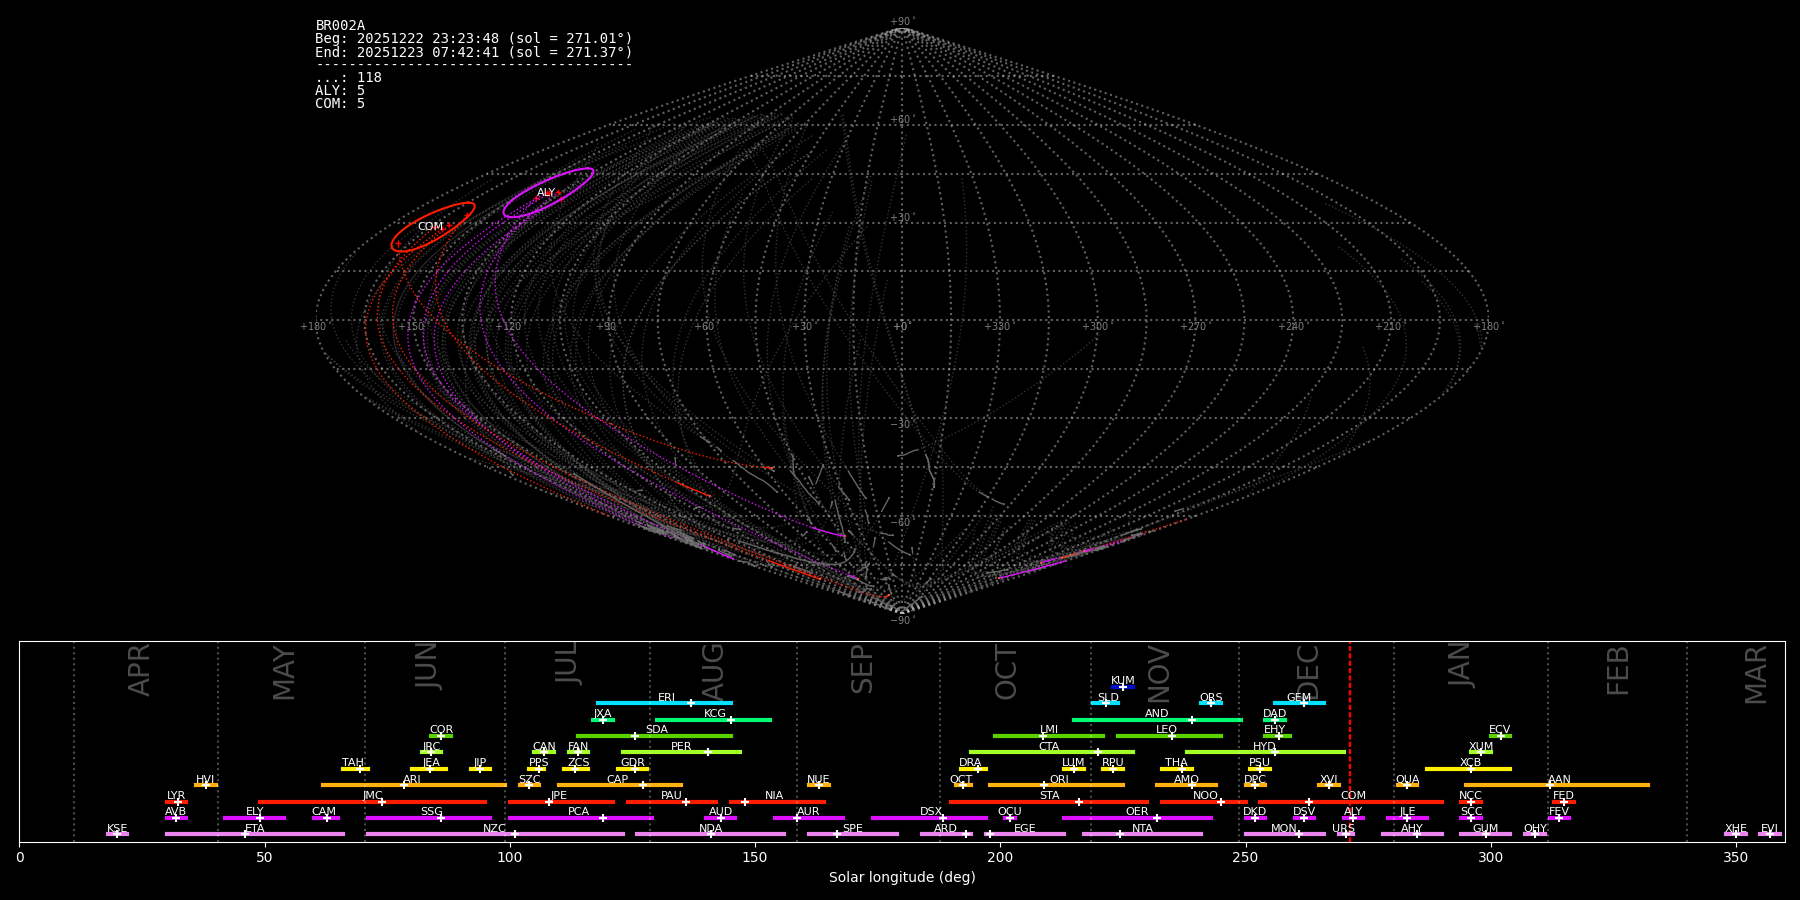Select the XHE shower bar
The width and height of the screenshot is (1800, 900).
click(1736, 834)
